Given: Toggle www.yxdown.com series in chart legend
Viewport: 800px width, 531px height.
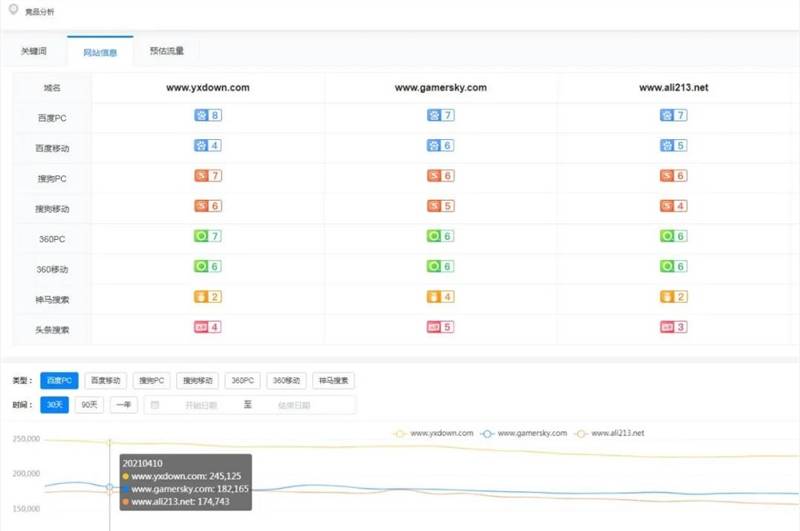Looking at the screenshot, I should 434,433.
